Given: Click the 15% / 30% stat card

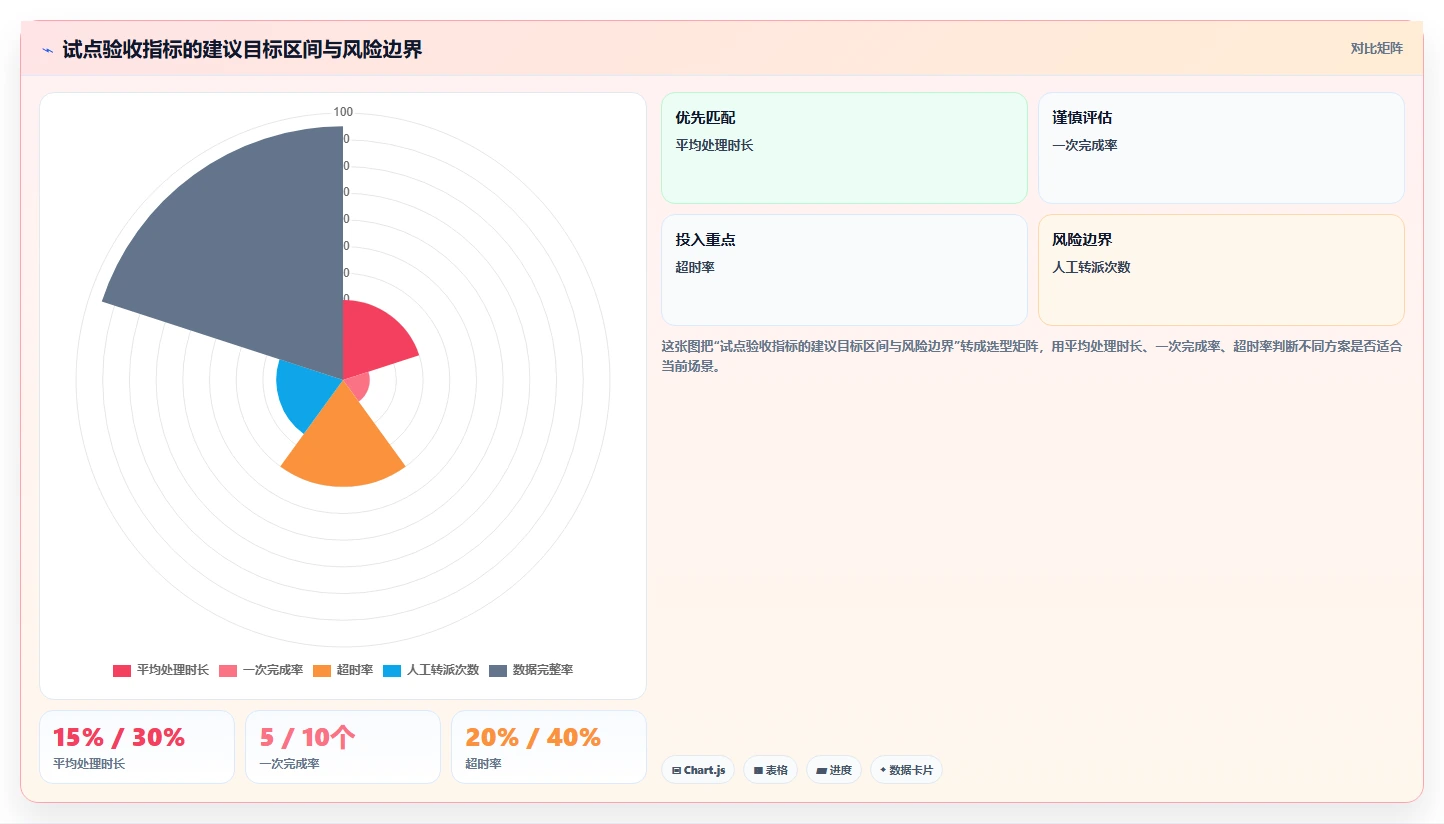Looking at the screenshot, I should [x=137, y=747].
